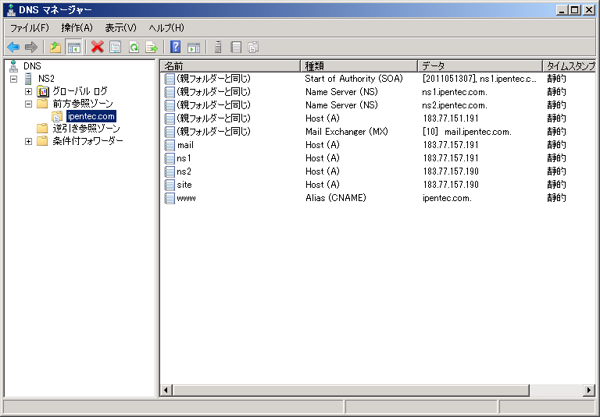Open the 操作(A) menu
Viewport: 600px width, 417px height.
tap(77, 28)
